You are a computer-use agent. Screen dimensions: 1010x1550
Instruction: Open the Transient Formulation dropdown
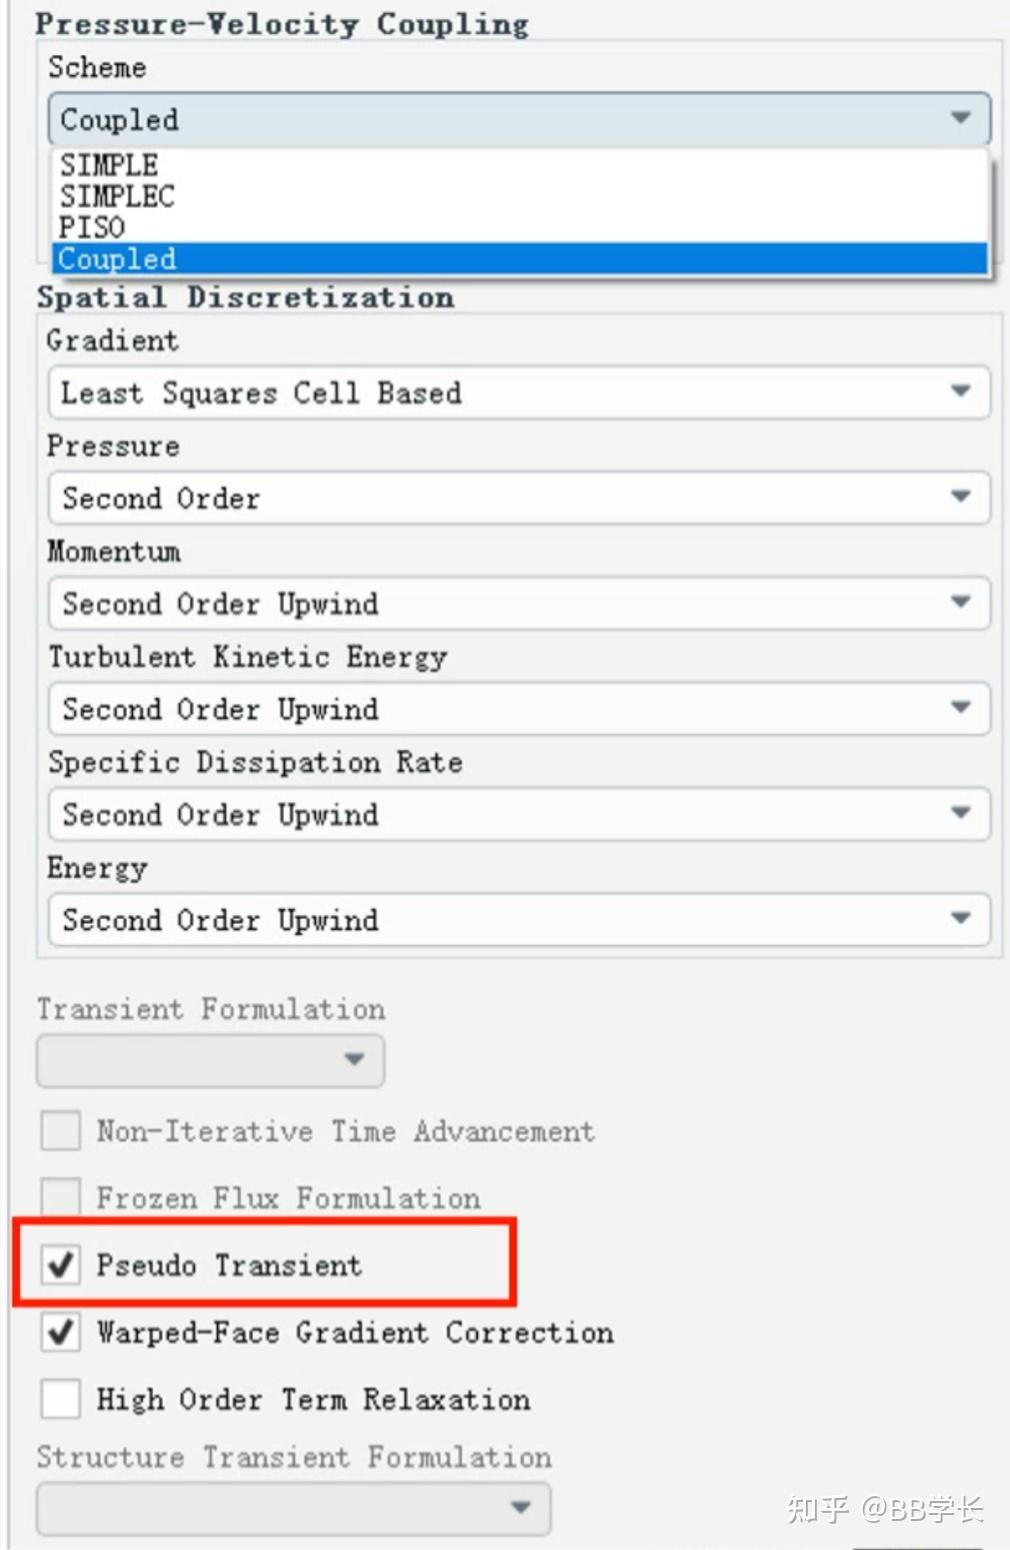point(210,1059)
